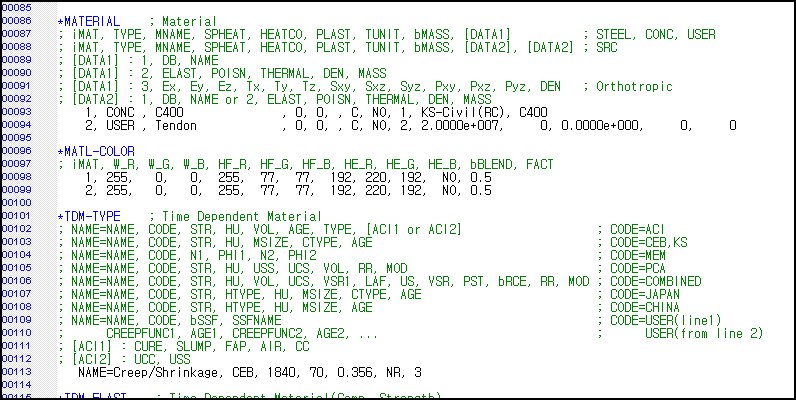Click line number 00101 in the gutter

point(17,216)
